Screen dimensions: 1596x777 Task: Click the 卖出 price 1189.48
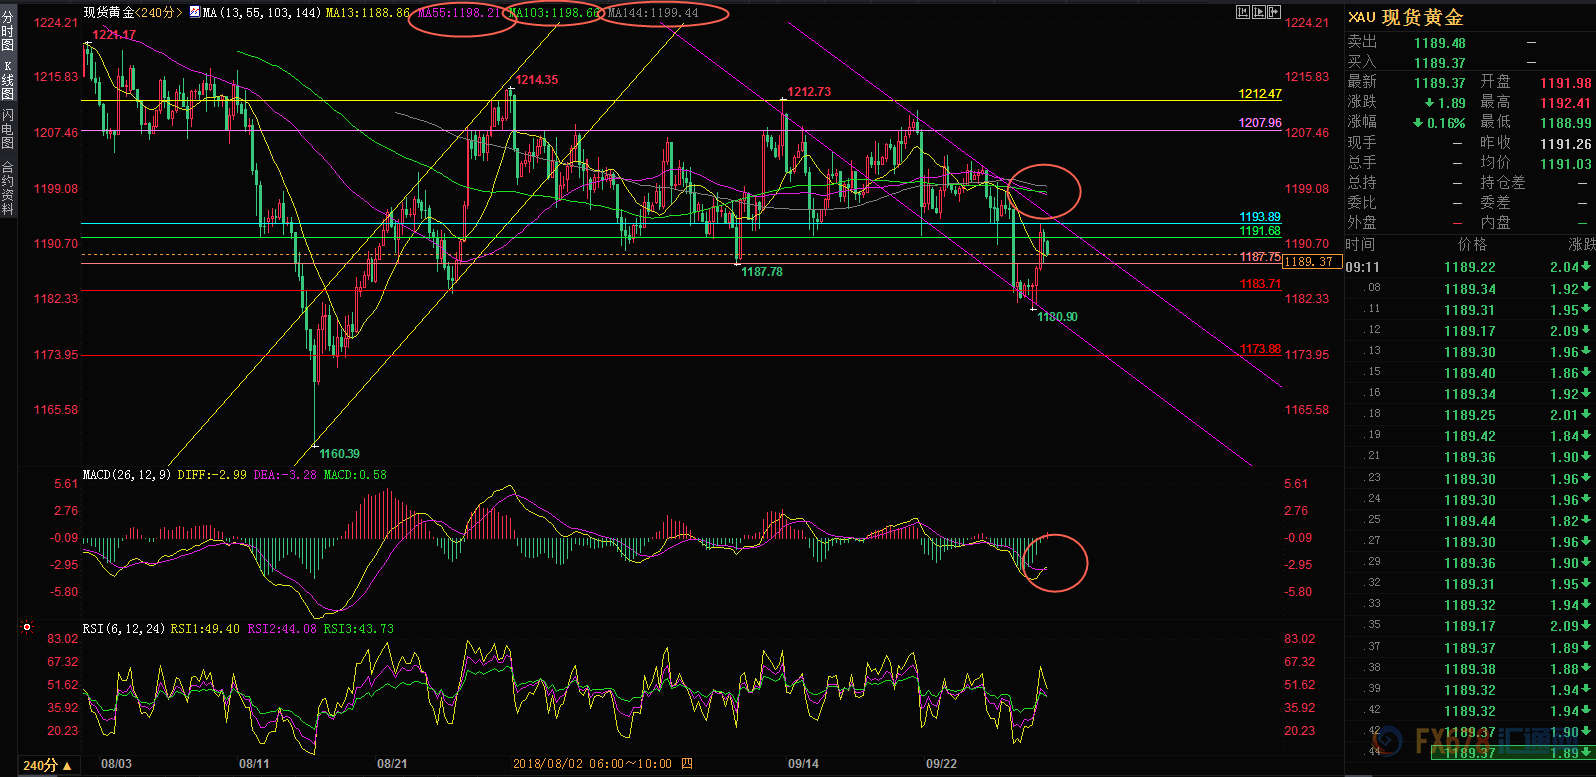1440,43
